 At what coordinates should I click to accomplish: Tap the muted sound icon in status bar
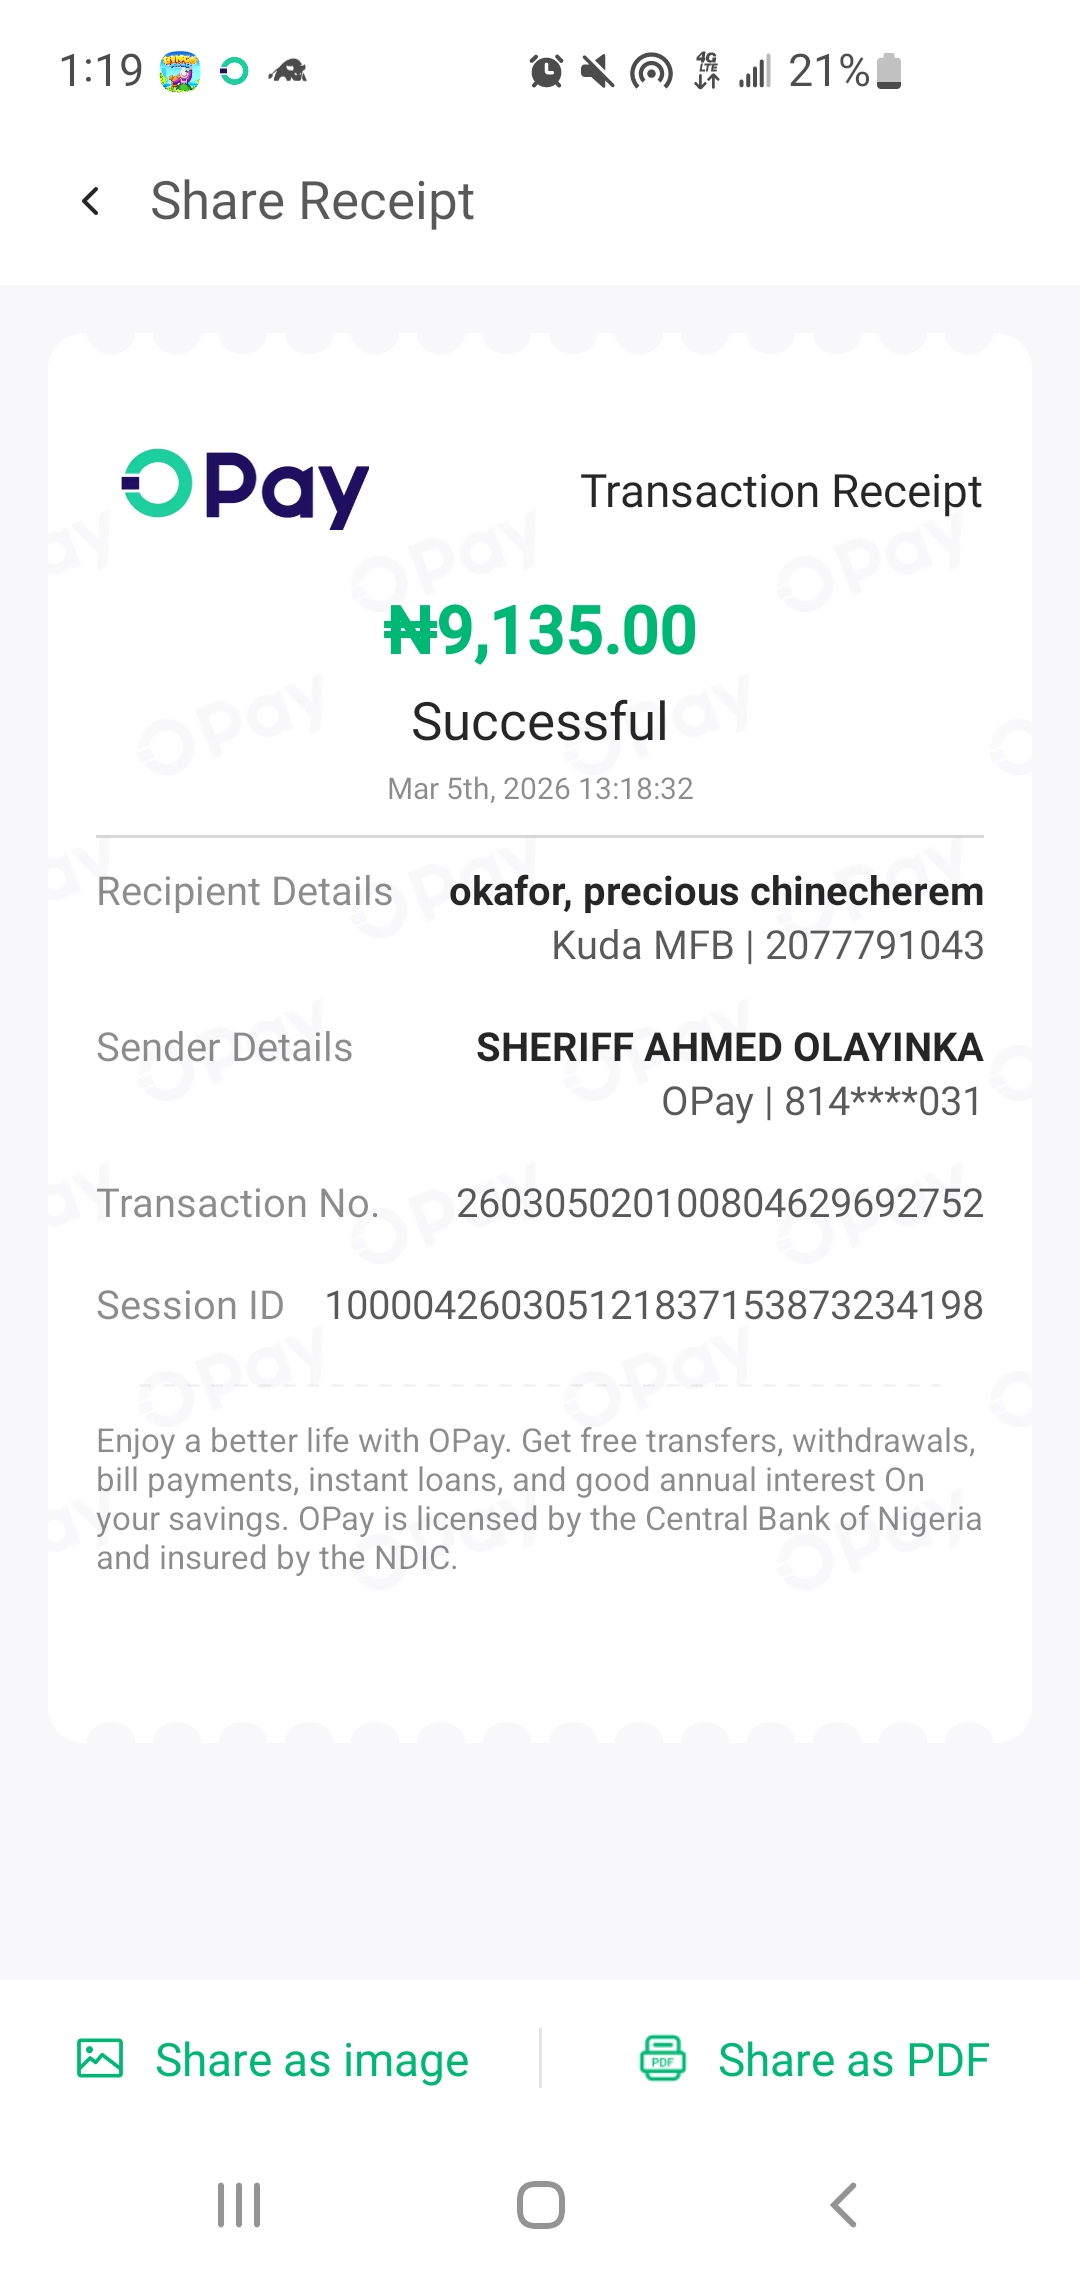click(598, 72)
